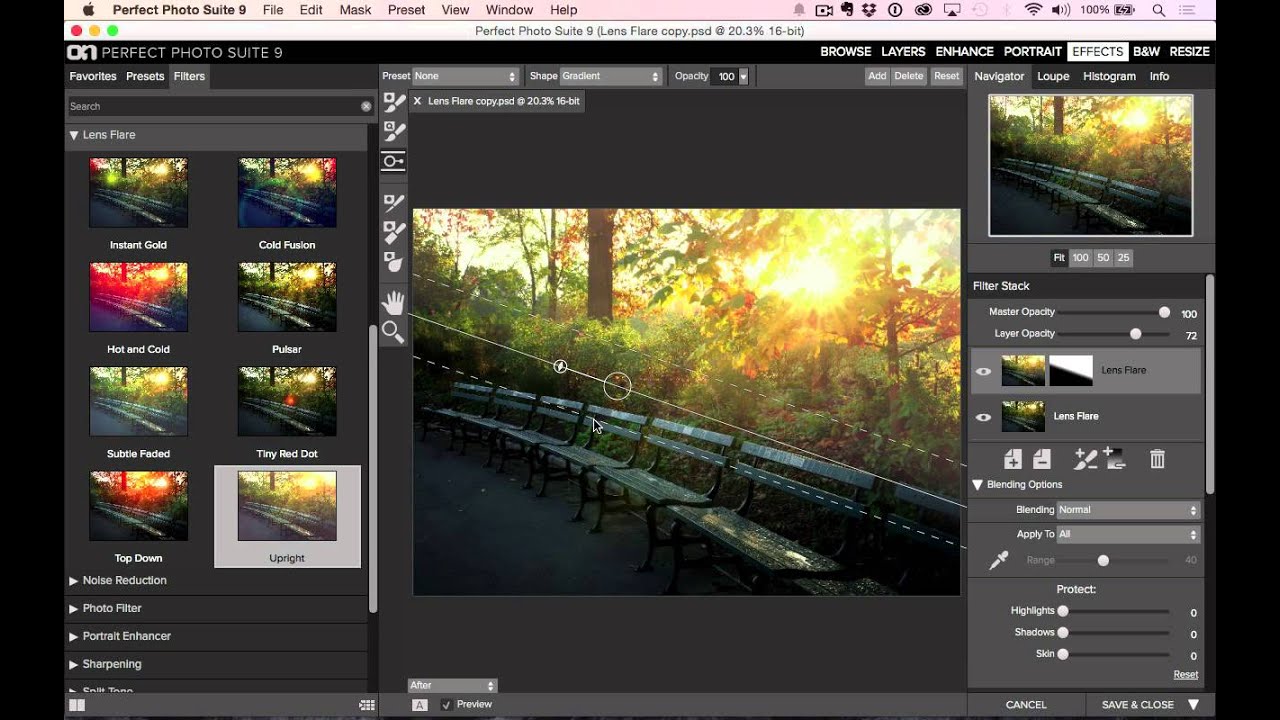Open the Save & Close options arrow
Image resolution: width=1280 pixels, height=720 pixels.
click(1194, 705)
